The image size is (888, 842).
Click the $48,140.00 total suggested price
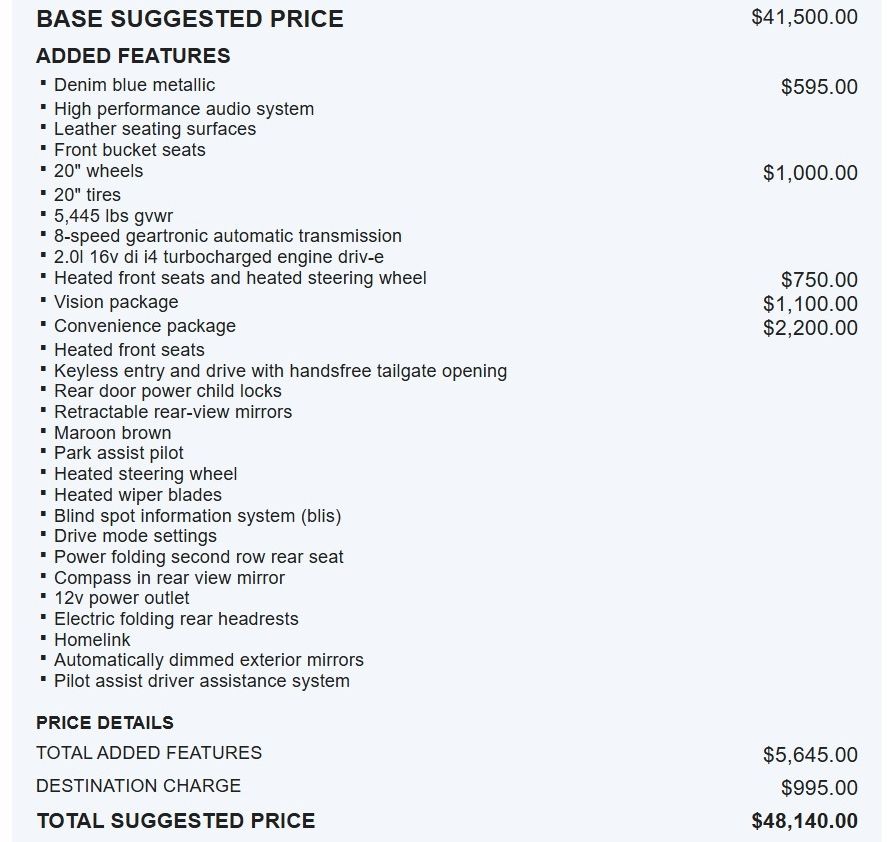tap(804, 821)
